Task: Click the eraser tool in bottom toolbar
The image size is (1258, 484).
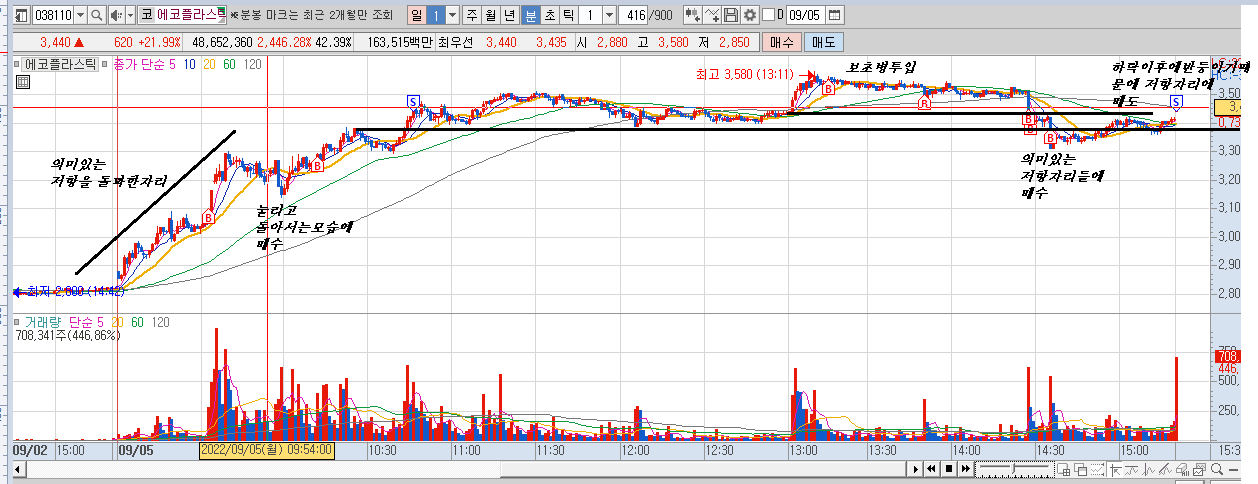Action: (x=1182, y=468)
